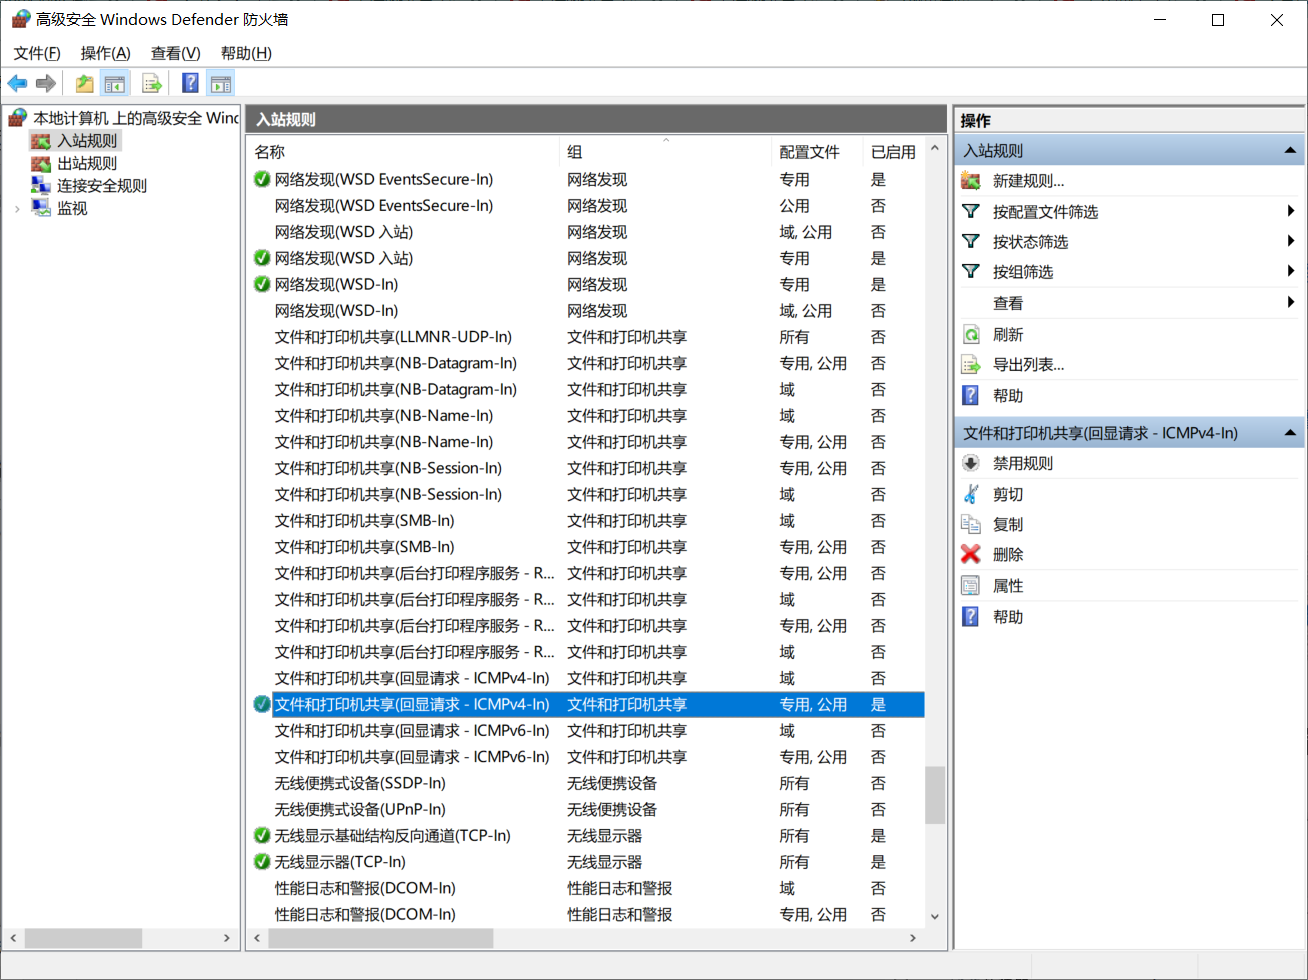Click the rules list vertical scrollbar thumb
This screenshot has height=980, width=1308.
pyautogui.click(x=935, y=795)
